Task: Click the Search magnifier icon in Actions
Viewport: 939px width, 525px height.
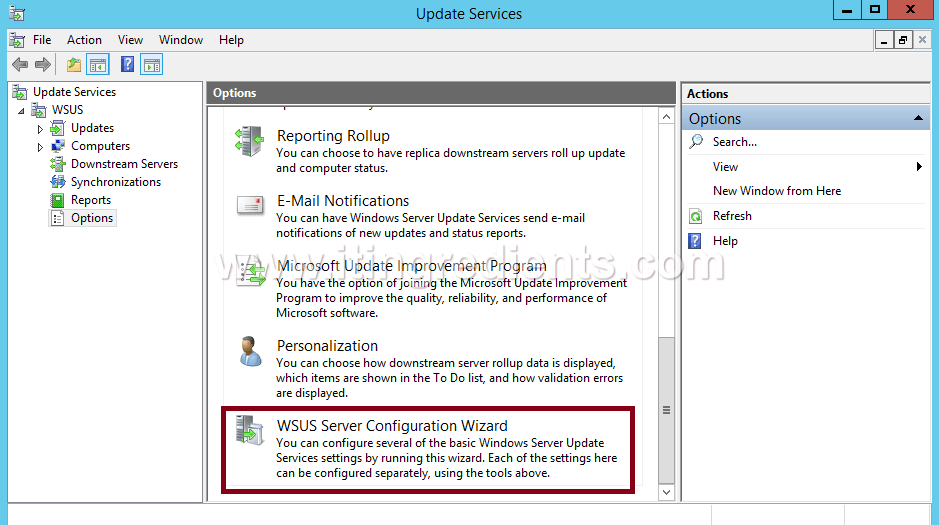Action: pos(696,142)
